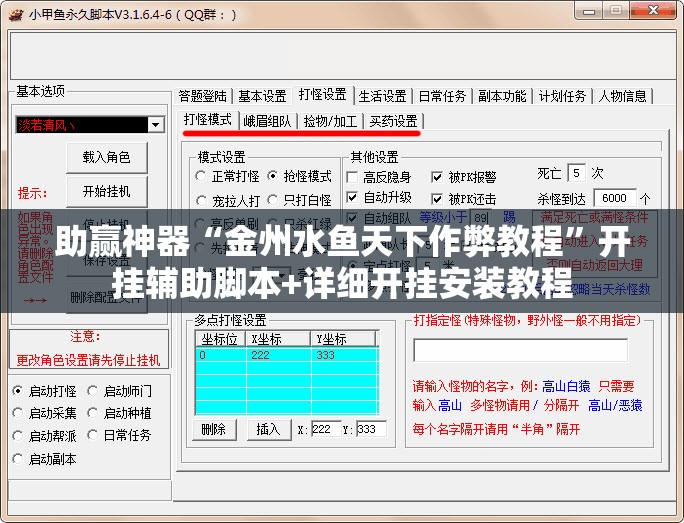
Task: Click the X坐标 column header
Action: click(x=278, y=339)
